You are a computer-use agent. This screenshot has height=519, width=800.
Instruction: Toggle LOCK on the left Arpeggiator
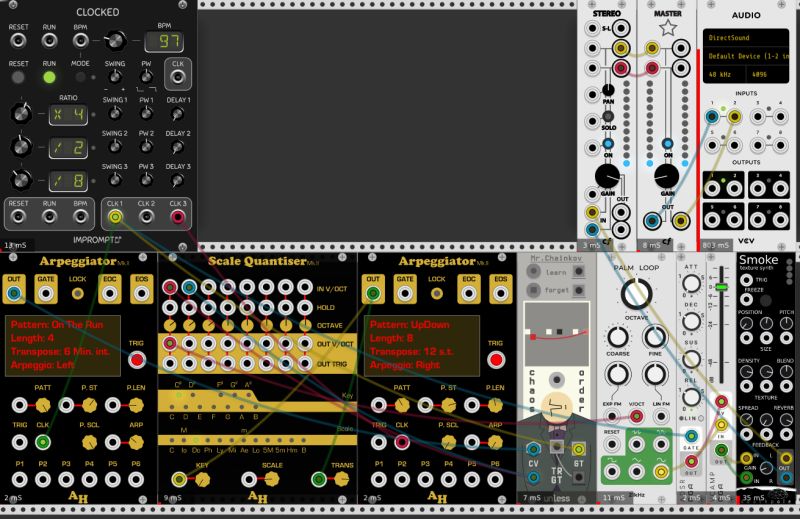(x=78, y=293)
